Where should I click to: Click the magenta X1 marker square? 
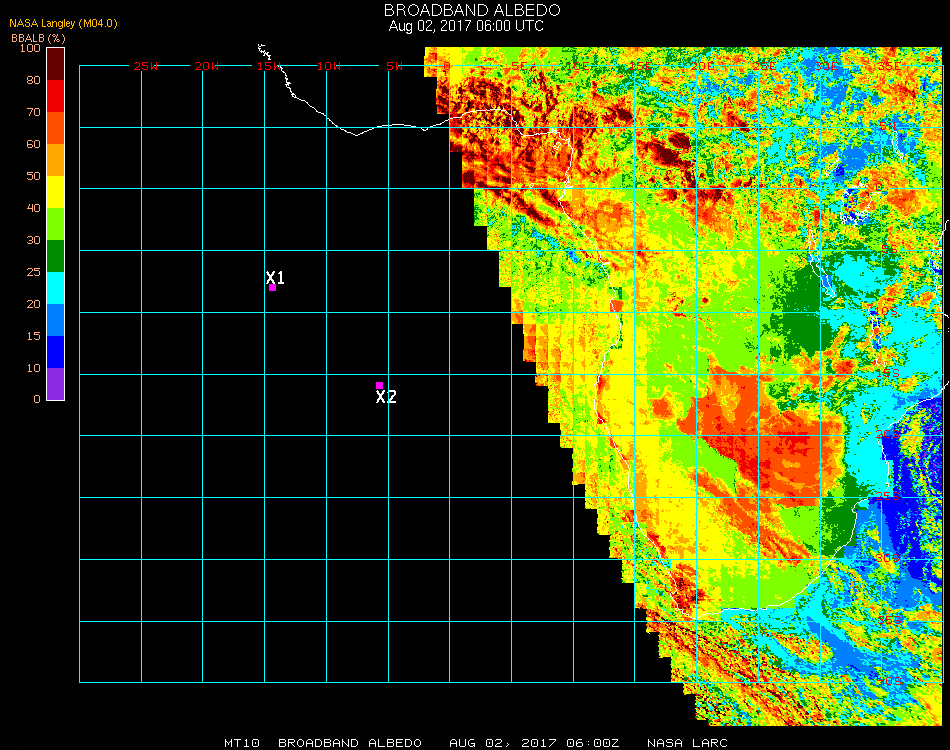pyautogui.click(x=272, y=288)
